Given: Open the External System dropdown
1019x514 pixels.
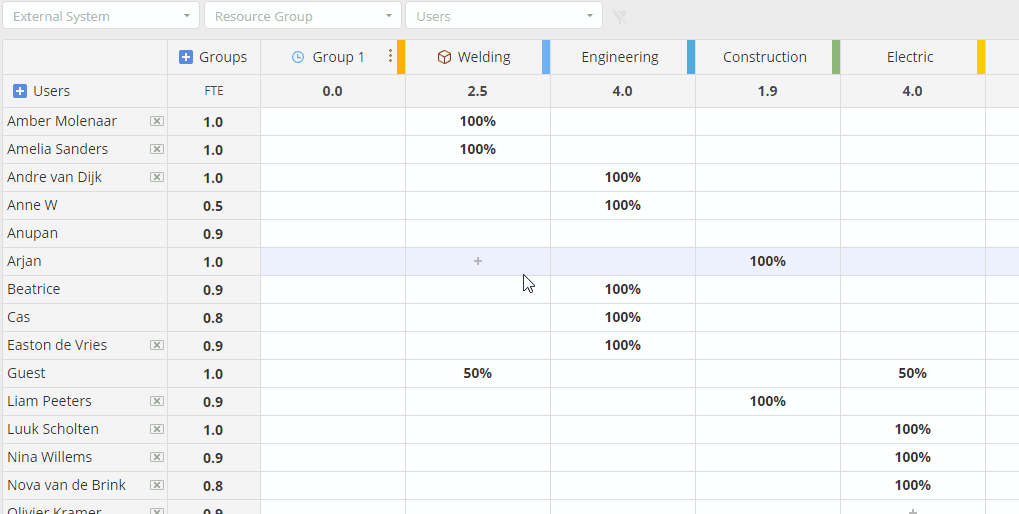Looking at the screenshot, I should (101, 16).
